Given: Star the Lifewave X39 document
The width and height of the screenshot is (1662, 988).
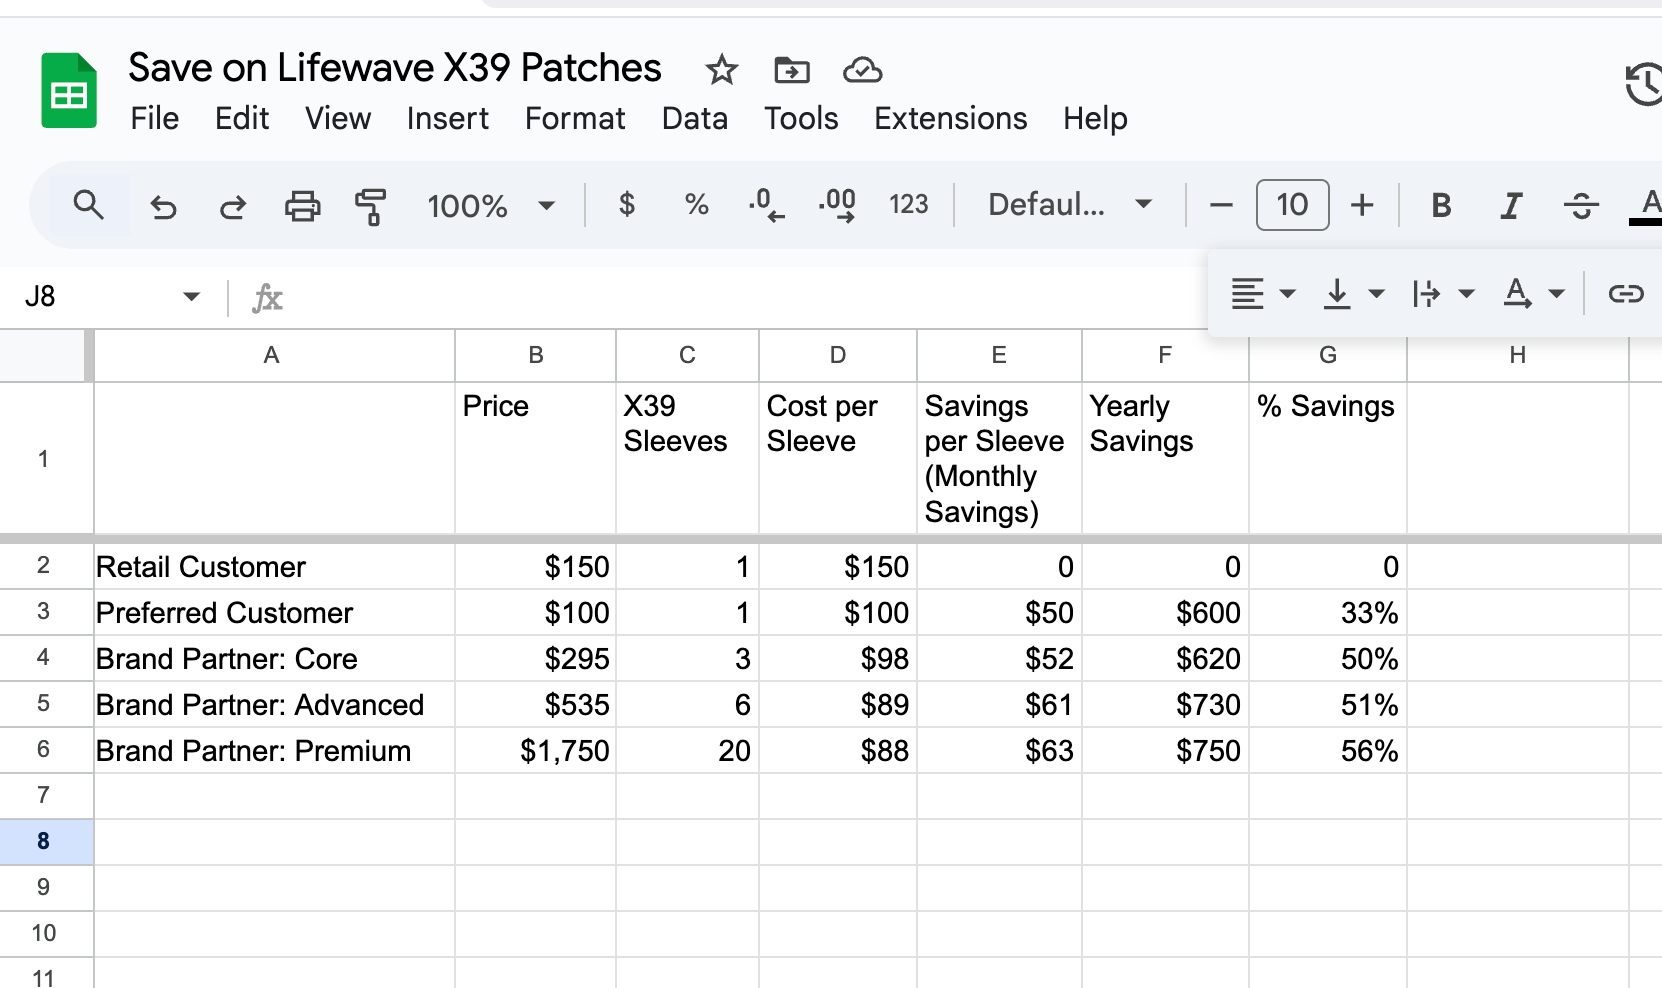Looking at the screenshot, I should [x=721, y=70].
